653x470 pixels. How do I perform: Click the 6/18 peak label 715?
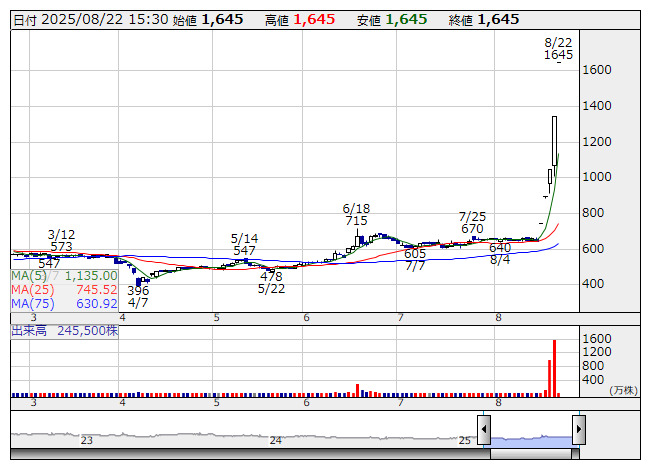click(356, 220)
